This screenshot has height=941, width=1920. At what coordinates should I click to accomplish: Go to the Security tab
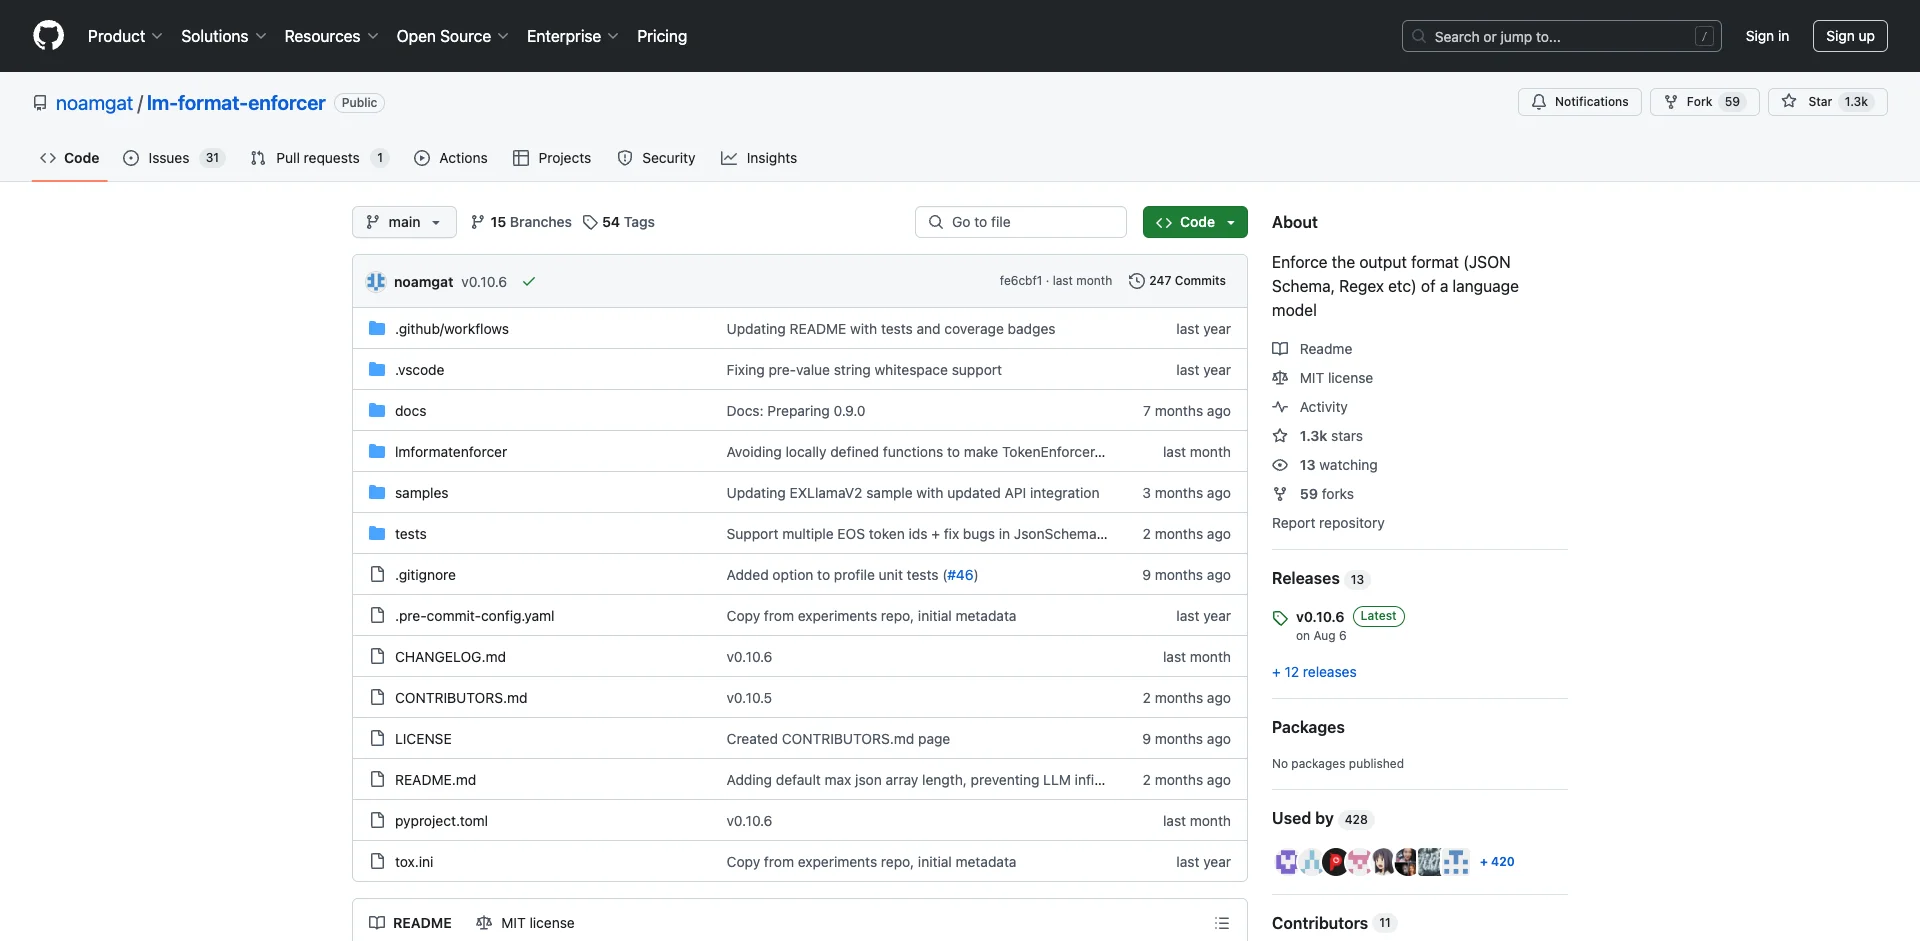[656, 158]
